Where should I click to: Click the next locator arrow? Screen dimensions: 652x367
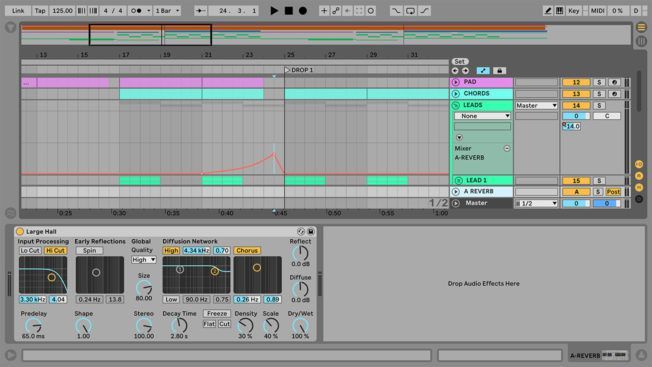click(465, 71)
